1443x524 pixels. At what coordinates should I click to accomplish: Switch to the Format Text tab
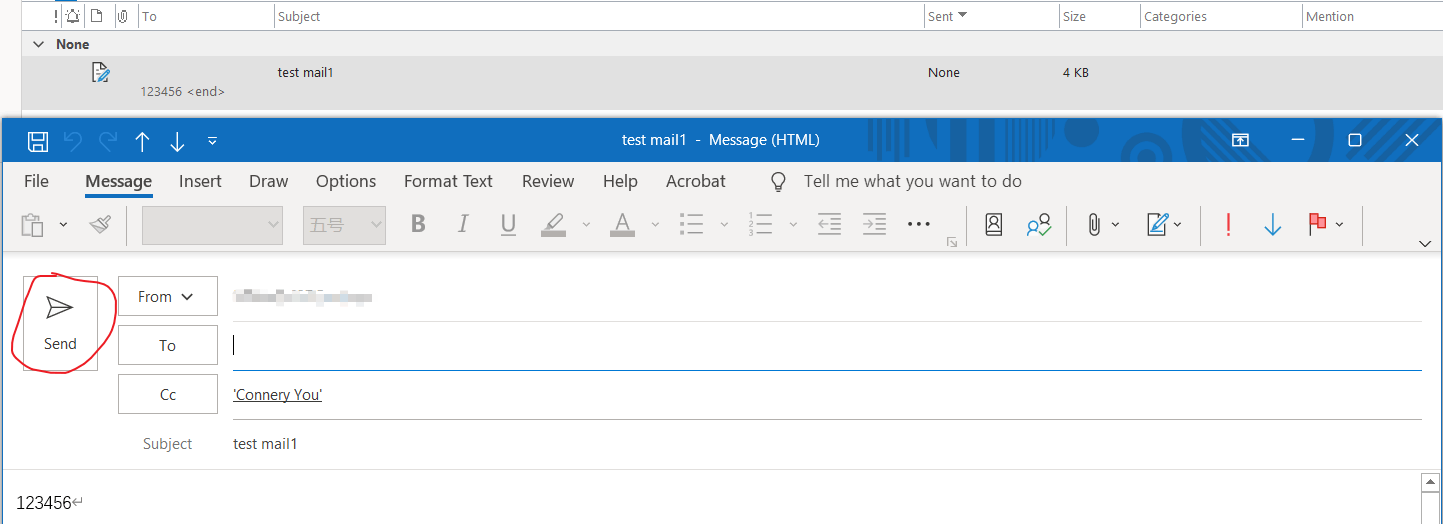point(448,181)
